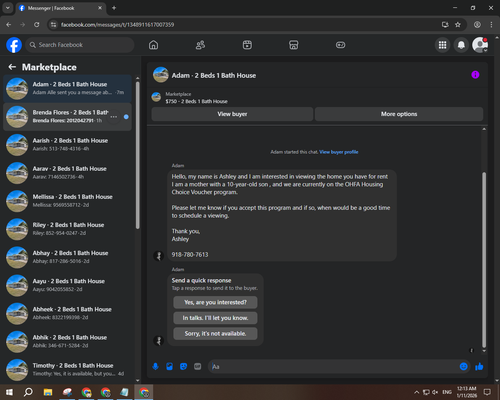The height and width of the screenshot is (400, 500).
Task: Click the Aa message input field
Action: (x=333, y=367)
